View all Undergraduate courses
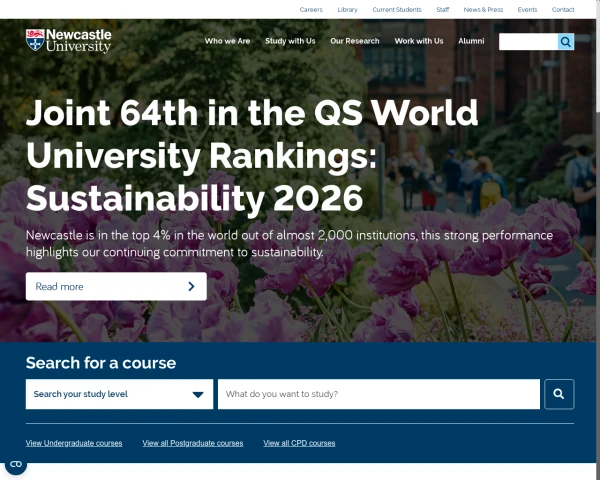The image size is (600, 480). click(x=74, y=443)
